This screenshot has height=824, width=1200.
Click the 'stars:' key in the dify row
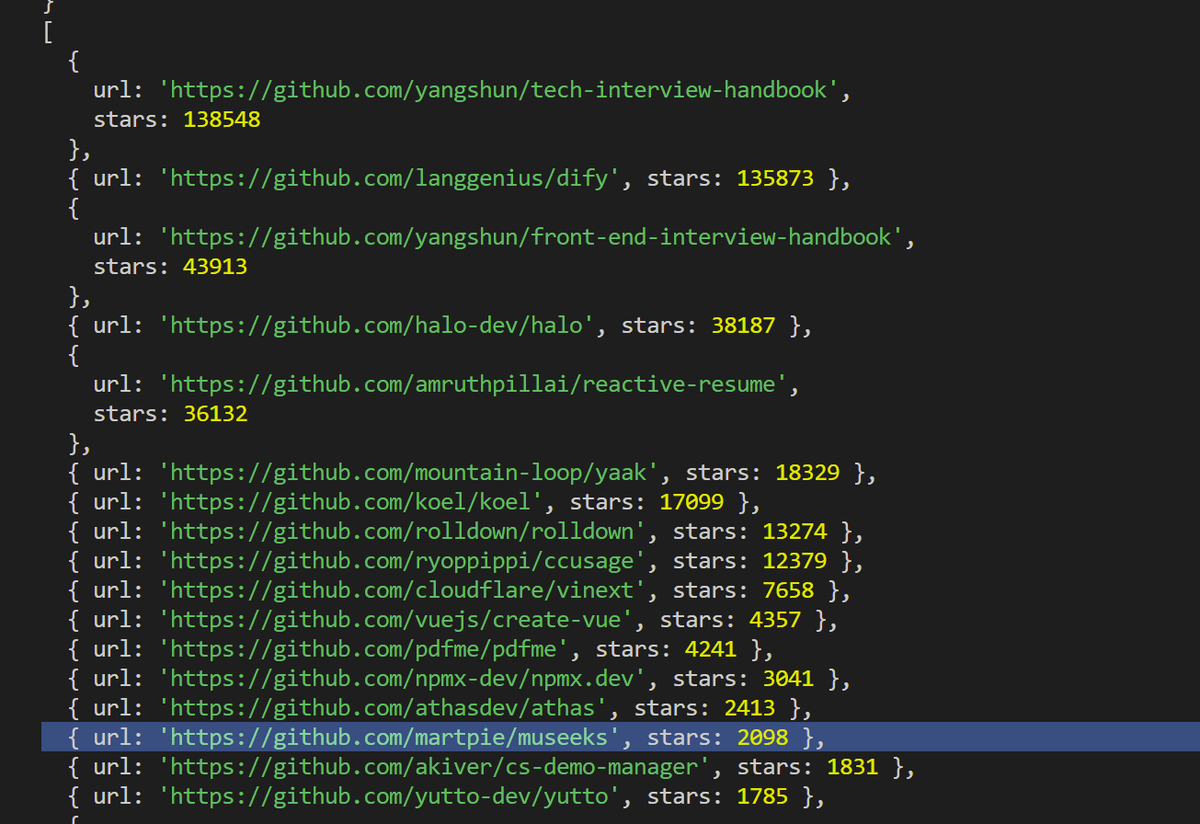pyautogui.click(x=686, y=179)
